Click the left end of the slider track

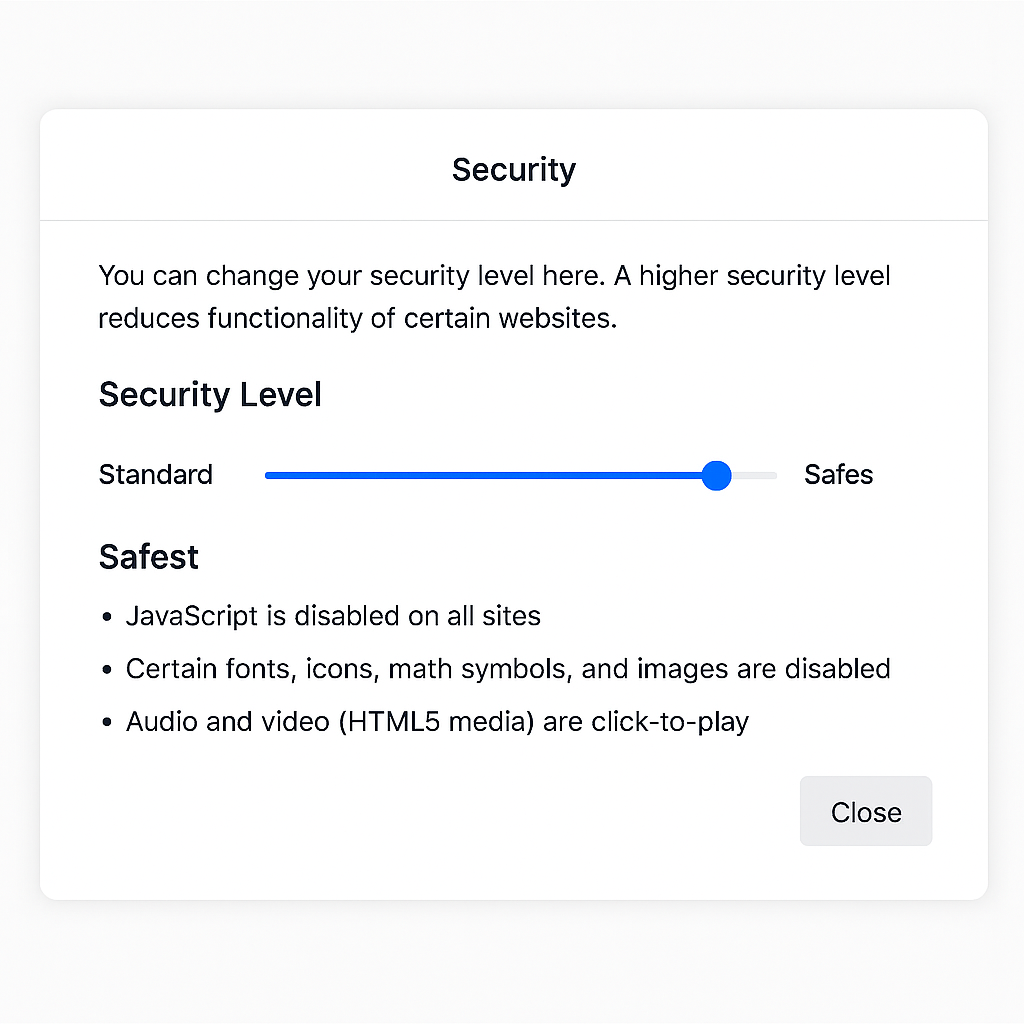pyautogui.click(x=268, y=475)
